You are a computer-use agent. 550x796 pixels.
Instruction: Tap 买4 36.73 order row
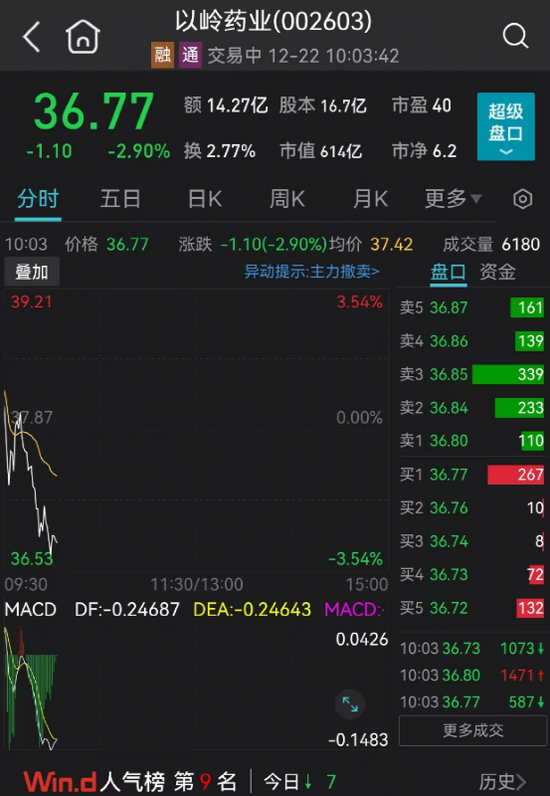[x=472, y=575]
